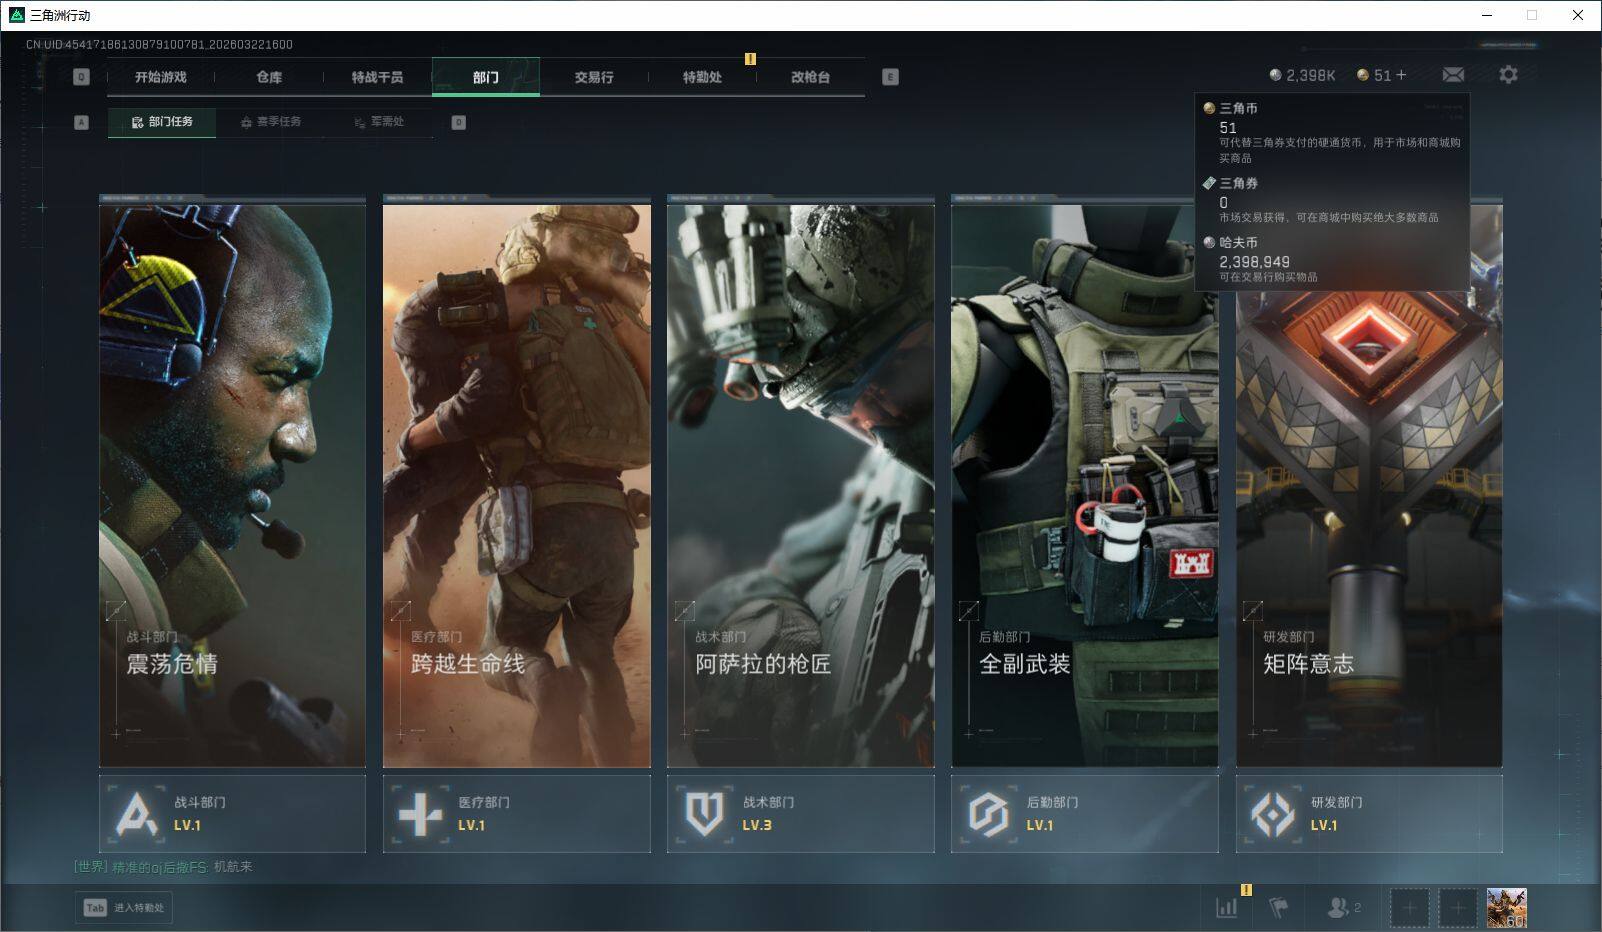Open the stats chart icon in bottom bar
The width and height of the screenshot is (1602, 932).
[x=1226, y=907]
